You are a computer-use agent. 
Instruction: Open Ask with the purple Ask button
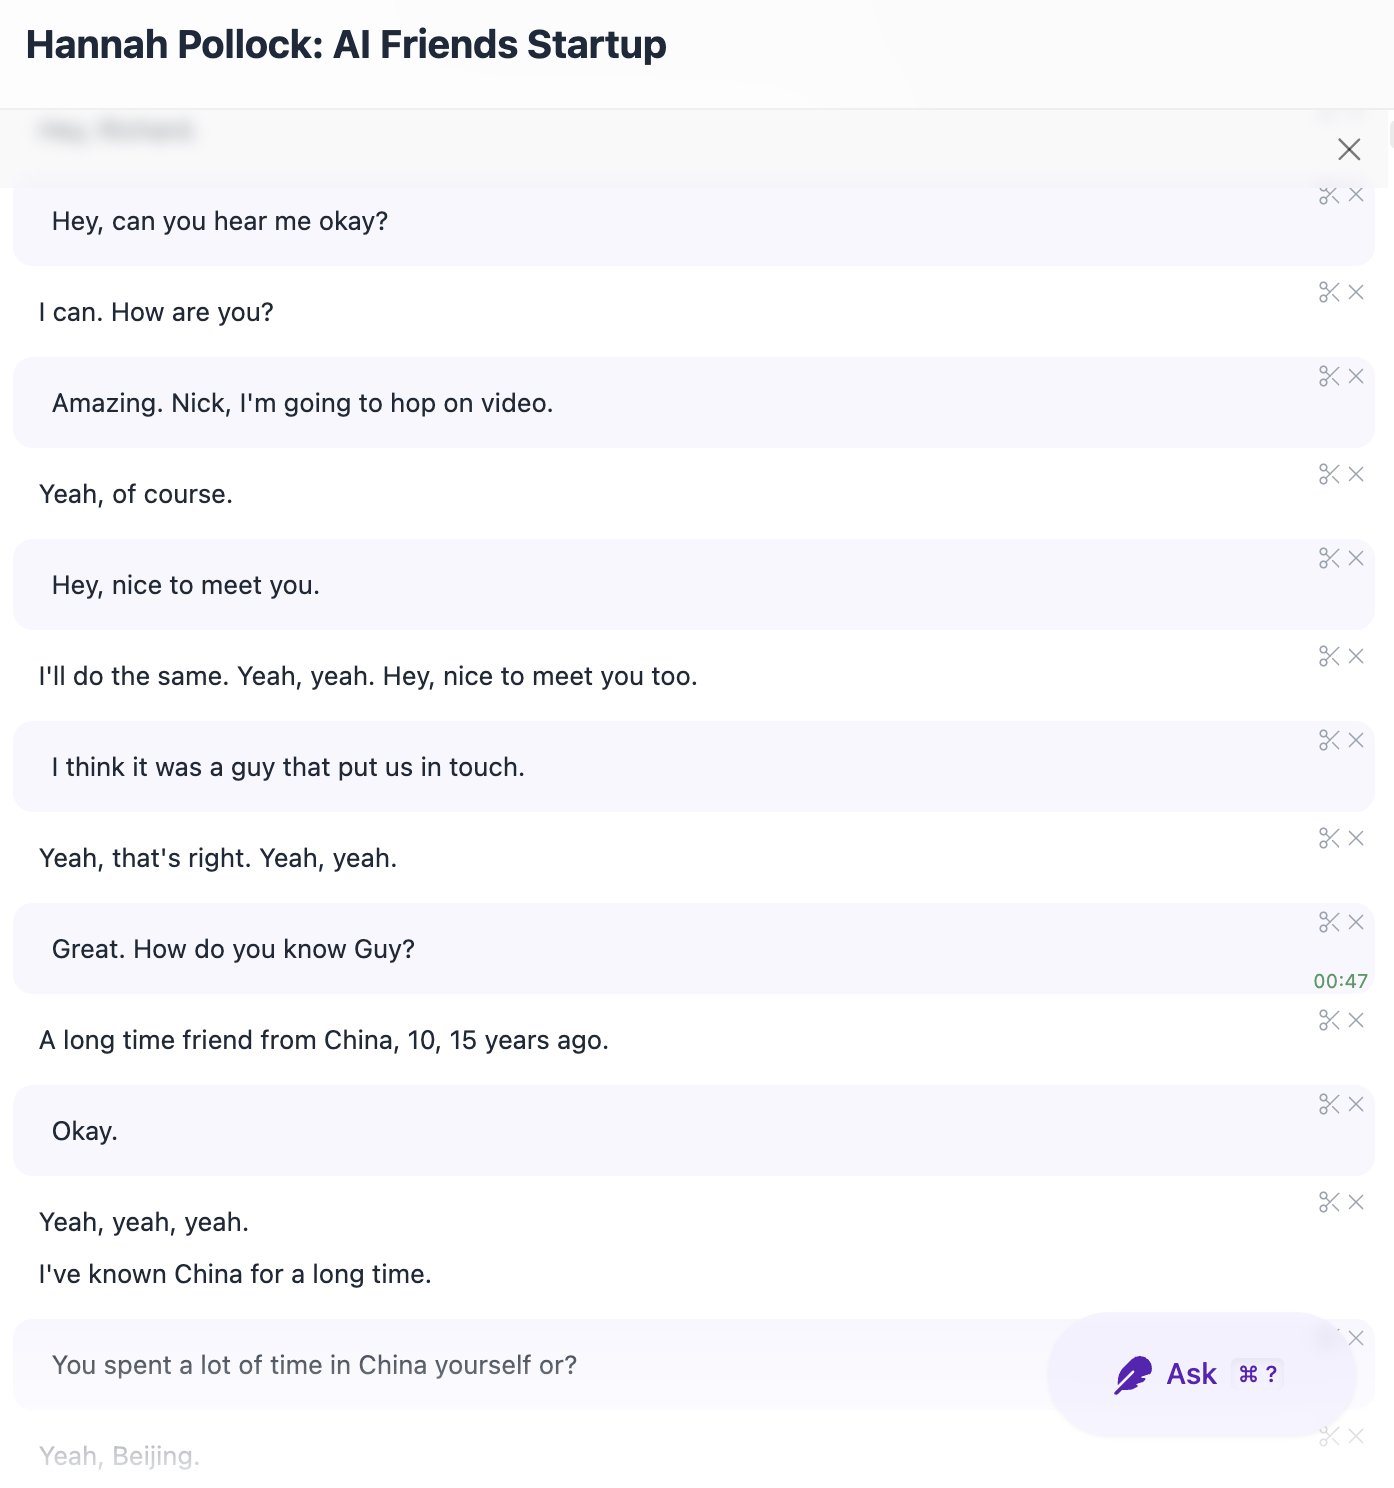pyautogui.click(x=1192, y=1373)
